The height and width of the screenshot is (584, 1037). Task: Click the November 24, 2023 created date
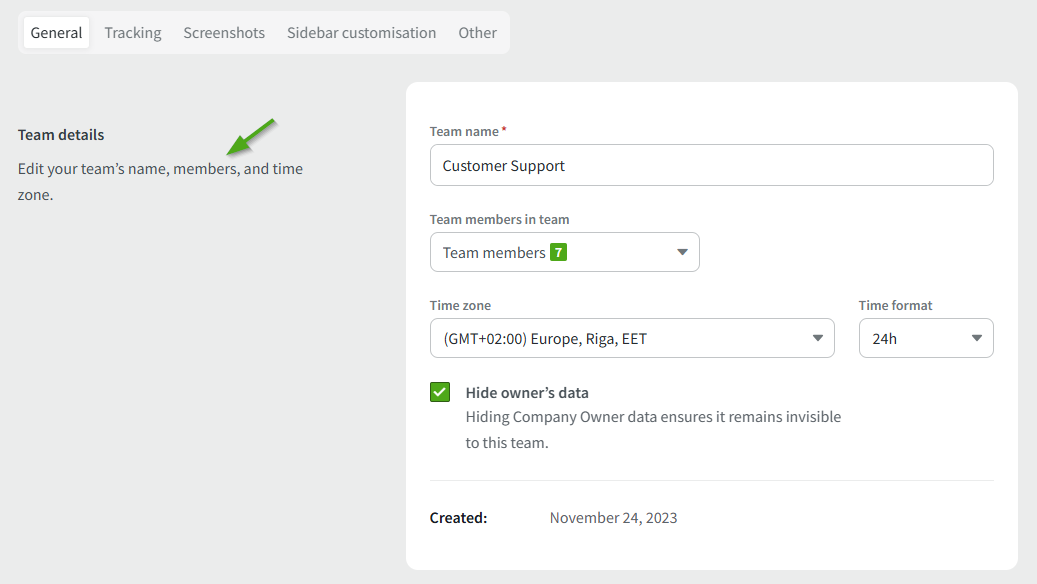(613, 518)
